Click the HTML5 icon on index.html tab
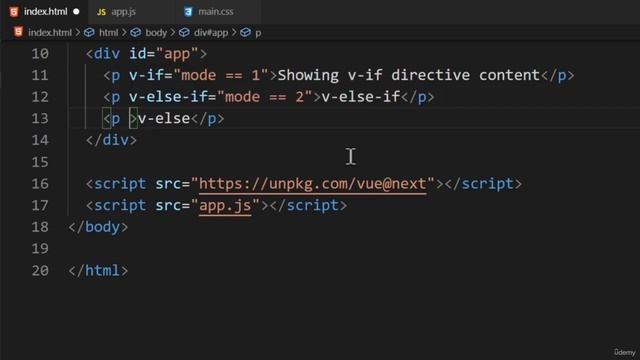 click(14, 12)
